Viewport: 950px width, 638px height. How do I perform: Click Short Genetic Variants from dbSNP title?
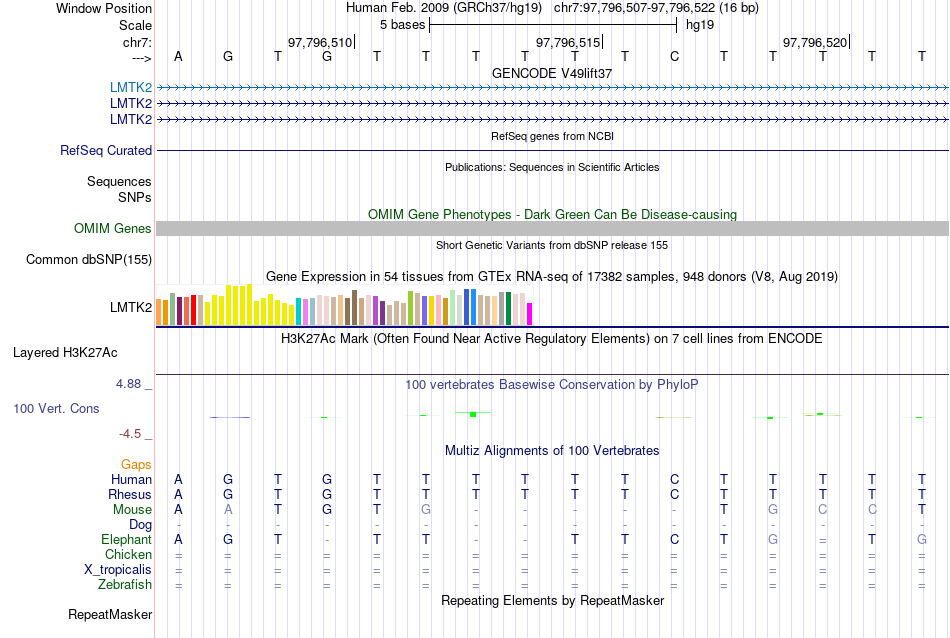[x=552, y=245]
